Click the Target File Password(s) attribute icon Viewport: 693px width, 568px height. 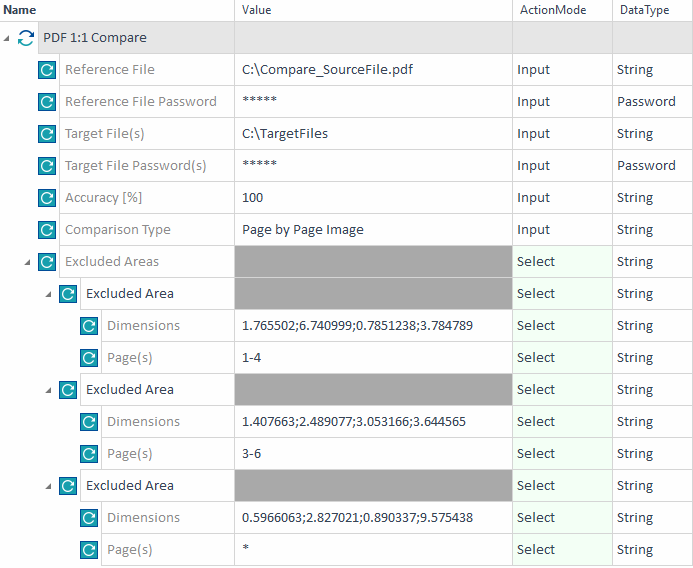click(46, 166)
